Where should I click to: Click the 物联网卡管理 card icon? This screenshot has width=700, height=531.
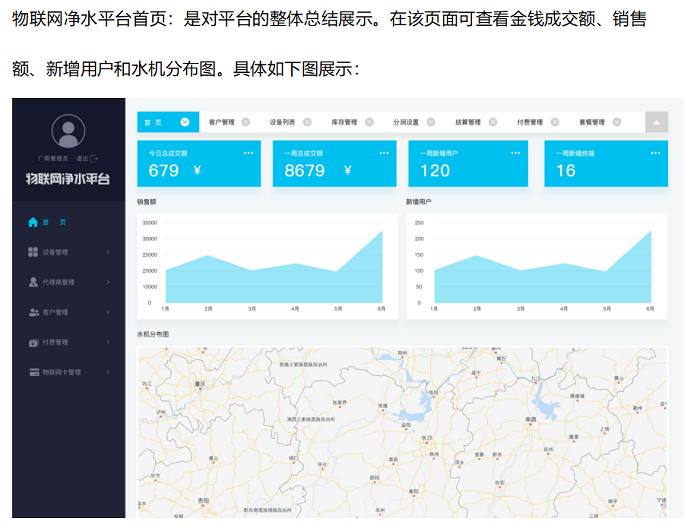click(34, 372)
